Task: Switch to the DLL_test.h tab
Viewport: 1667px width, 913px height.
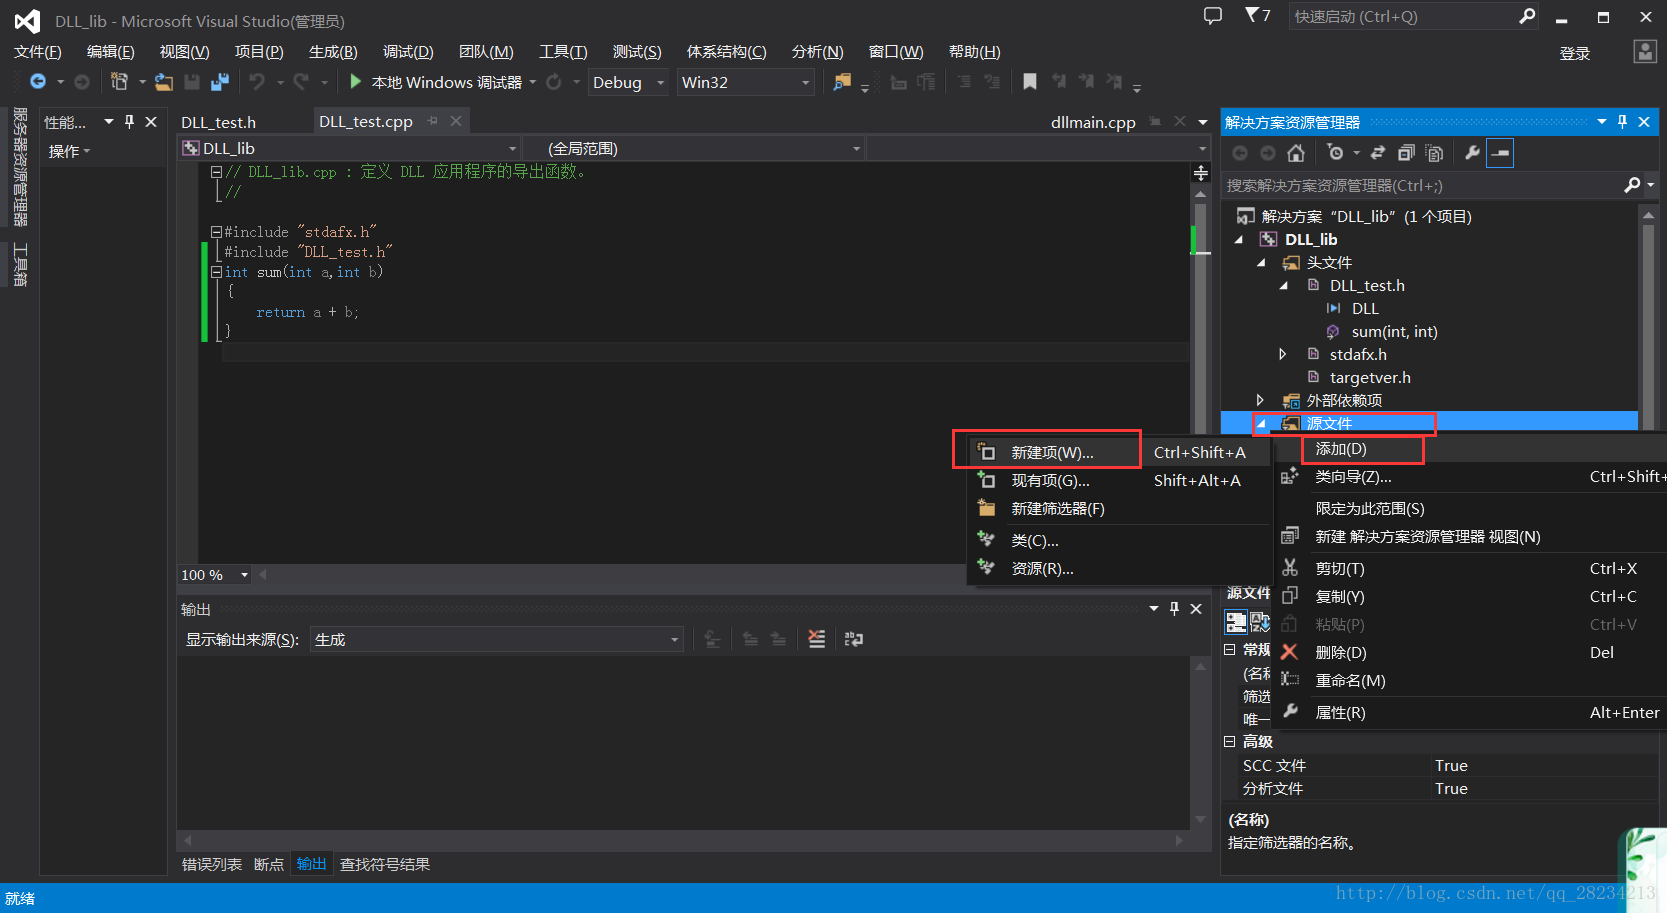Action: pyautogui.click(x=219, y=122)
